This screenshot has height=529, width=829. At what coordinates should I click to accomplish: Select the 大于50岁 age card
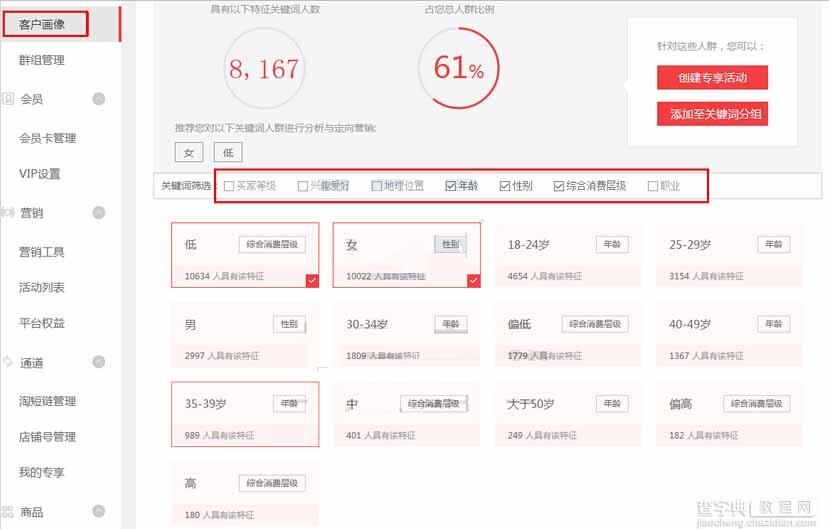point(568,414)
